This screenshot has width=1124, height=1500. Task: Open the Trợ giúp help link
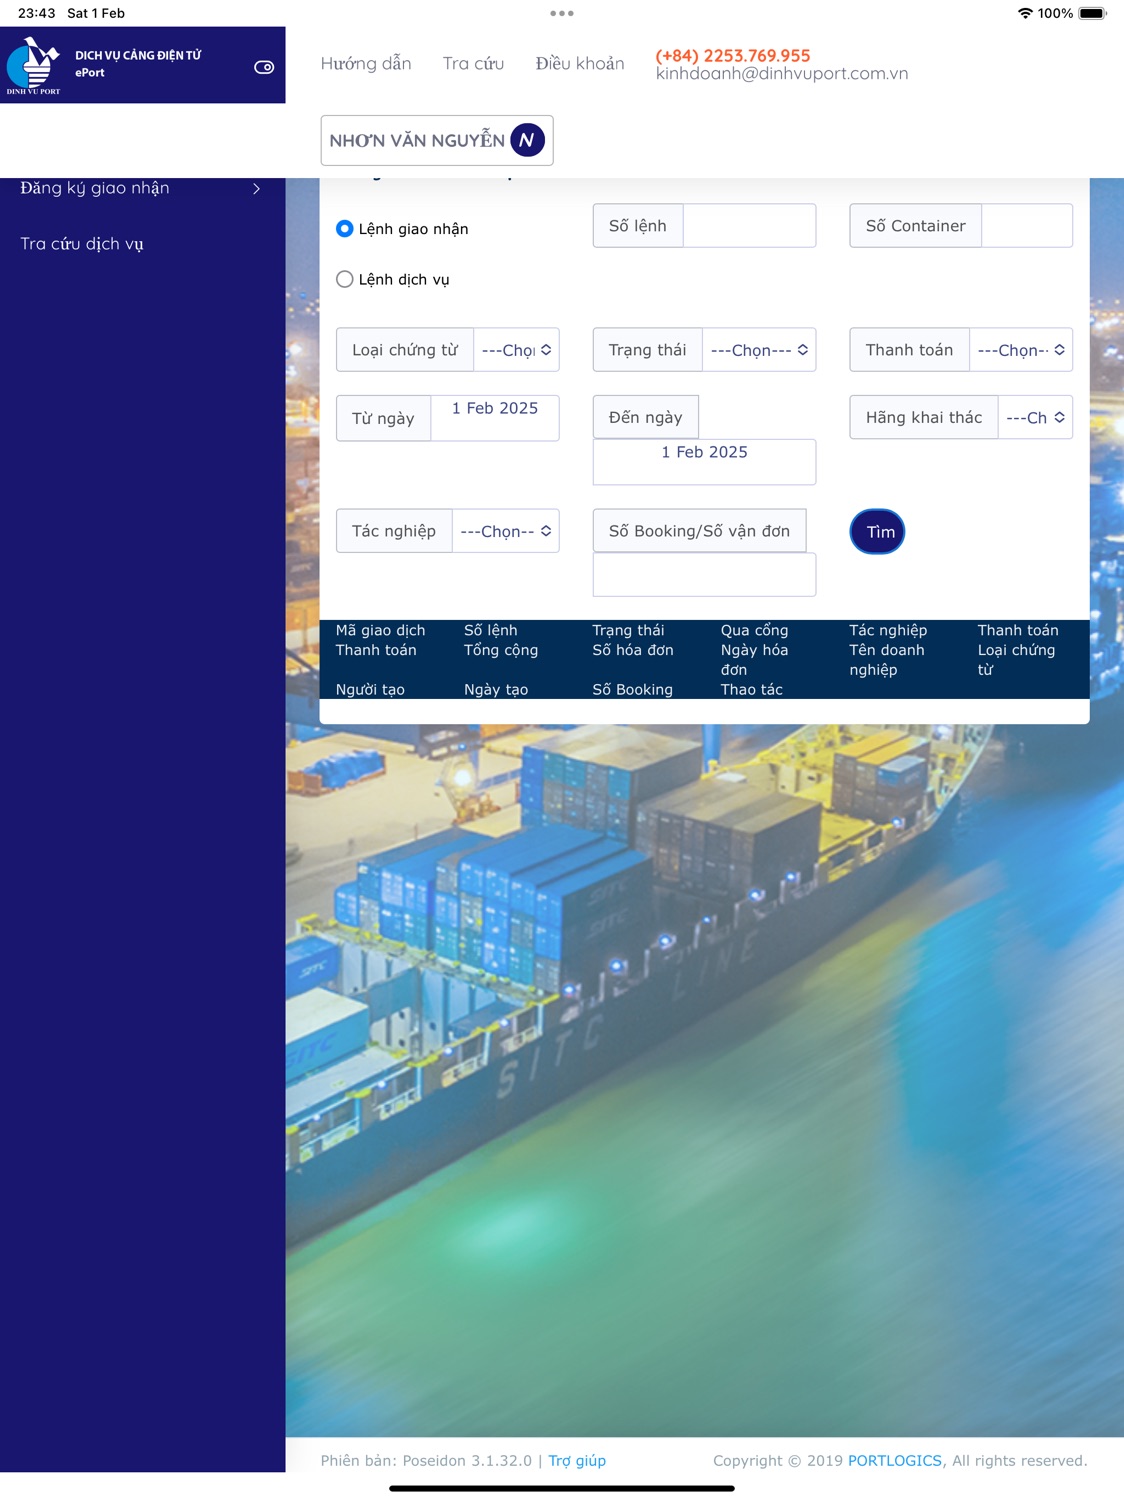[577, 1460]
